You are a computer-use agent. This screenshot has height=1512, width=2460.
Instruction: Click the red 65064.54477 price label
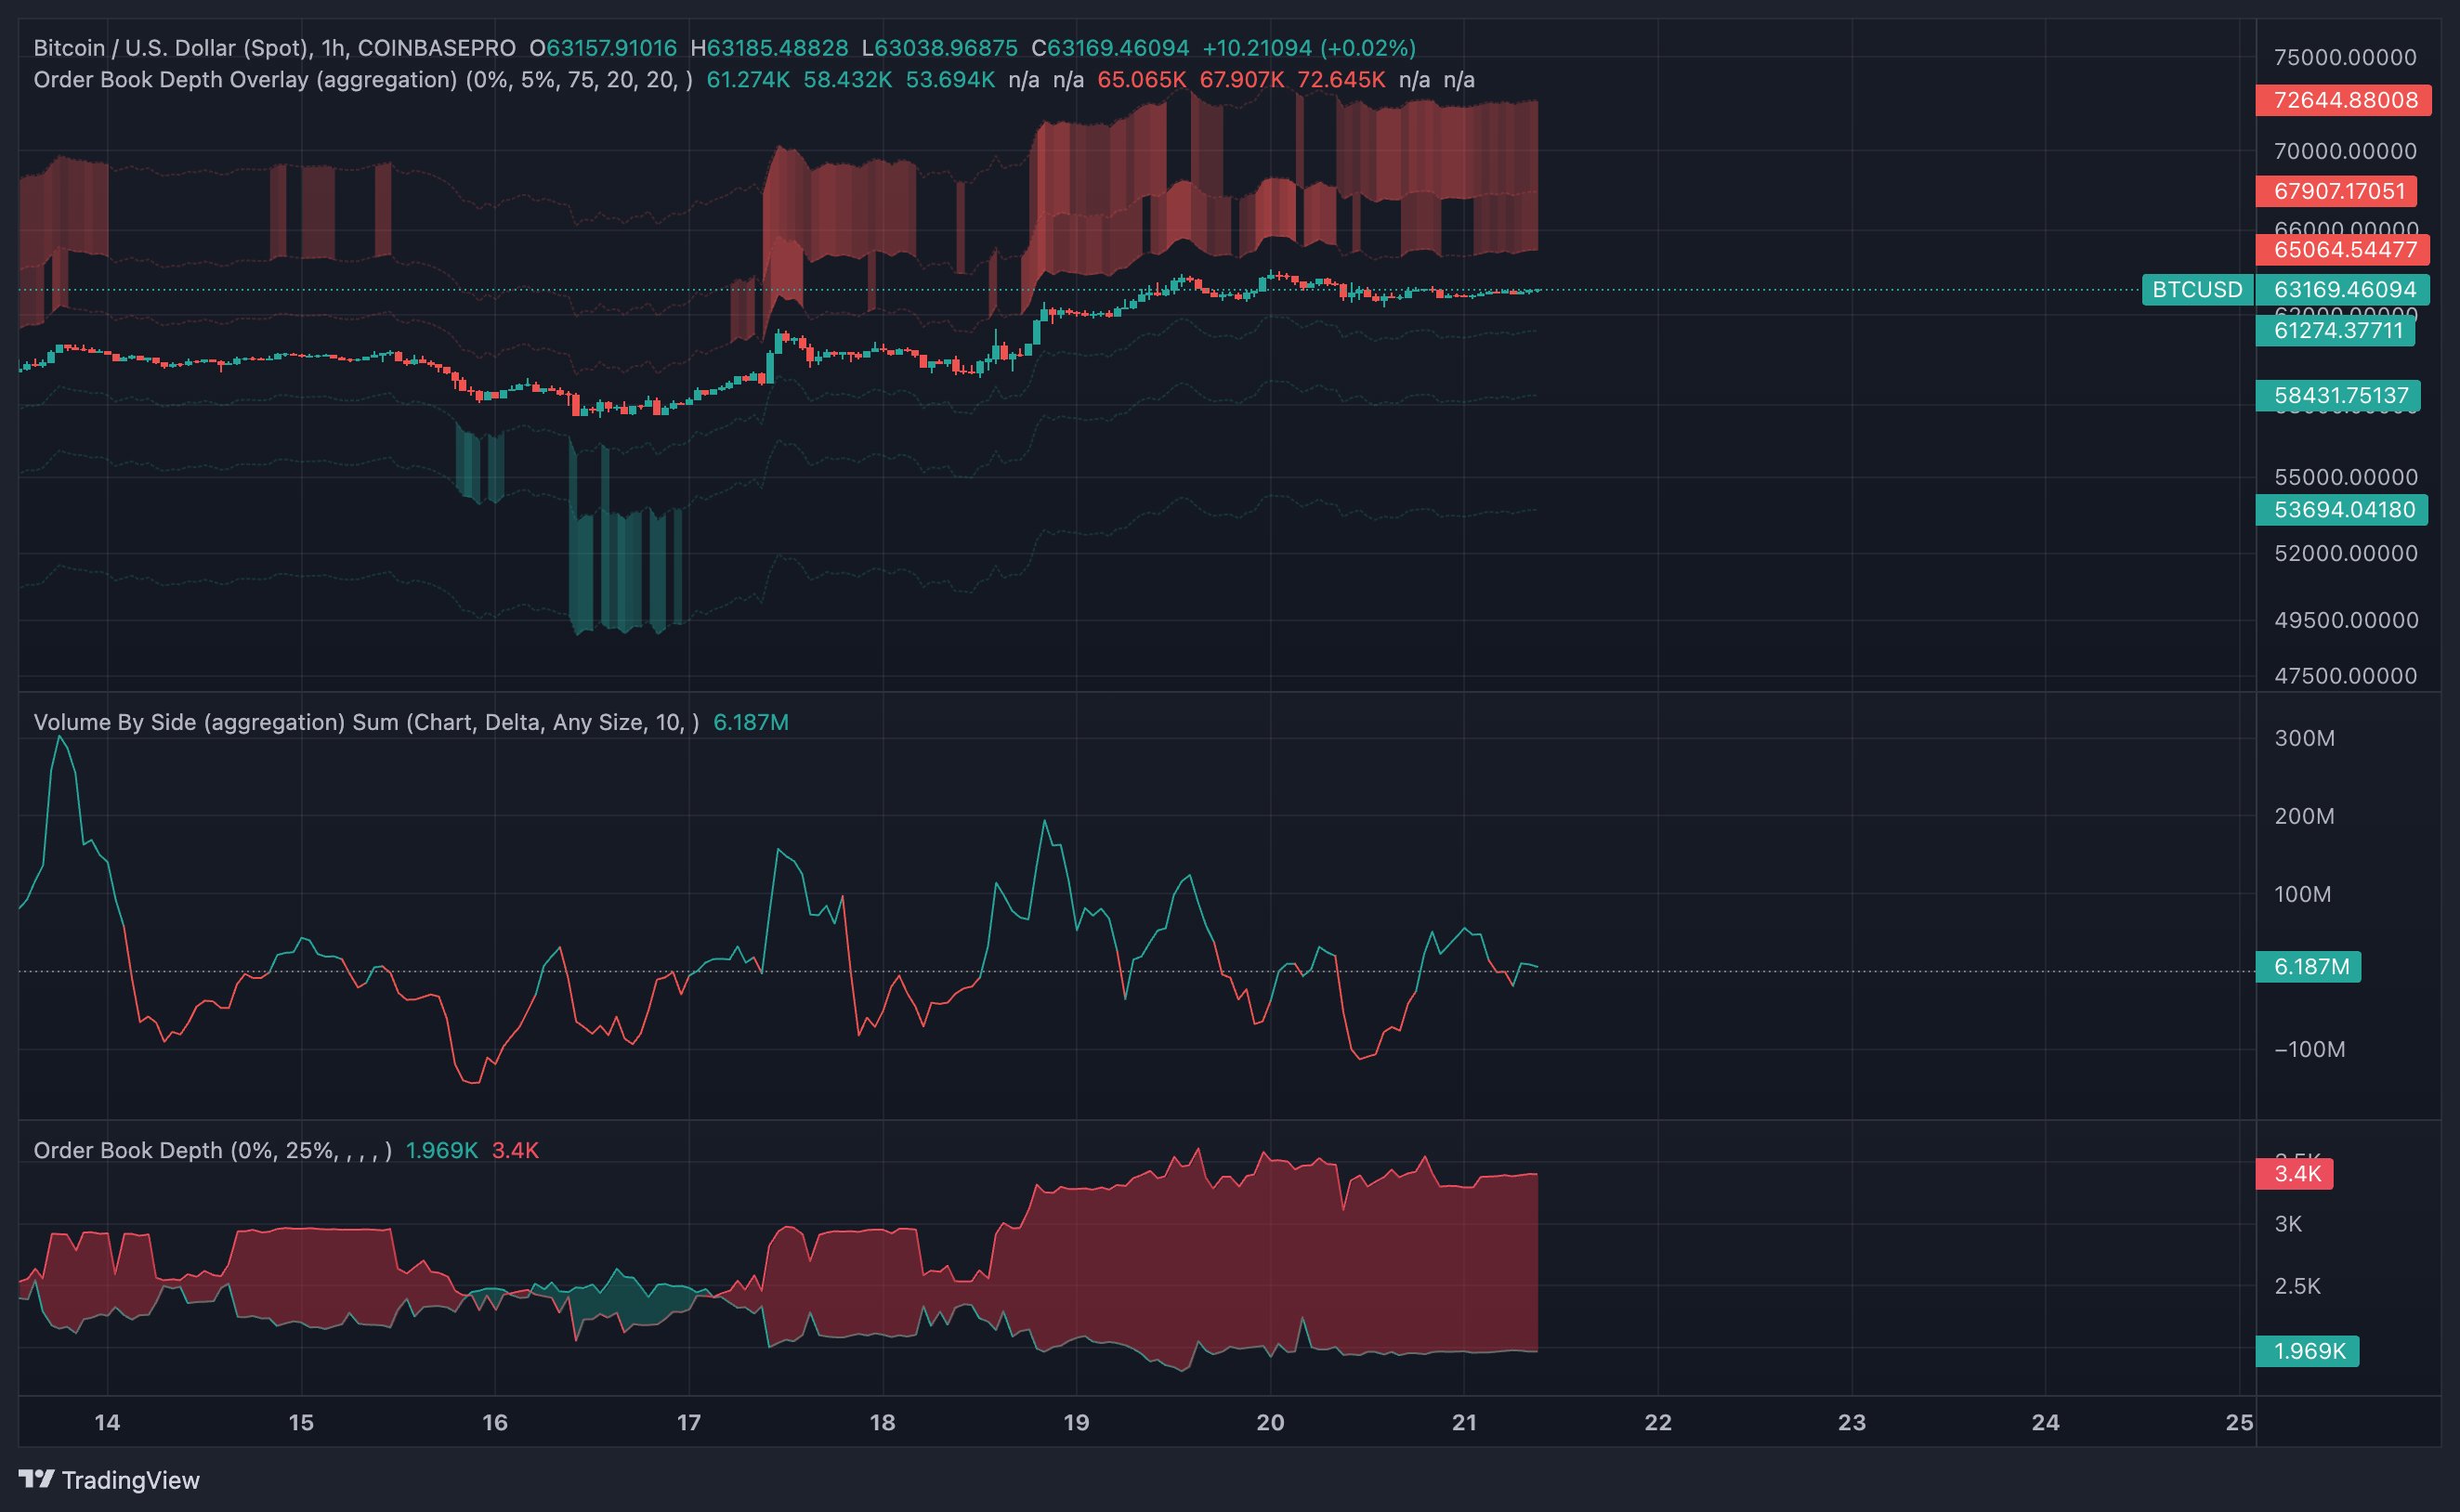[2343, 249]
